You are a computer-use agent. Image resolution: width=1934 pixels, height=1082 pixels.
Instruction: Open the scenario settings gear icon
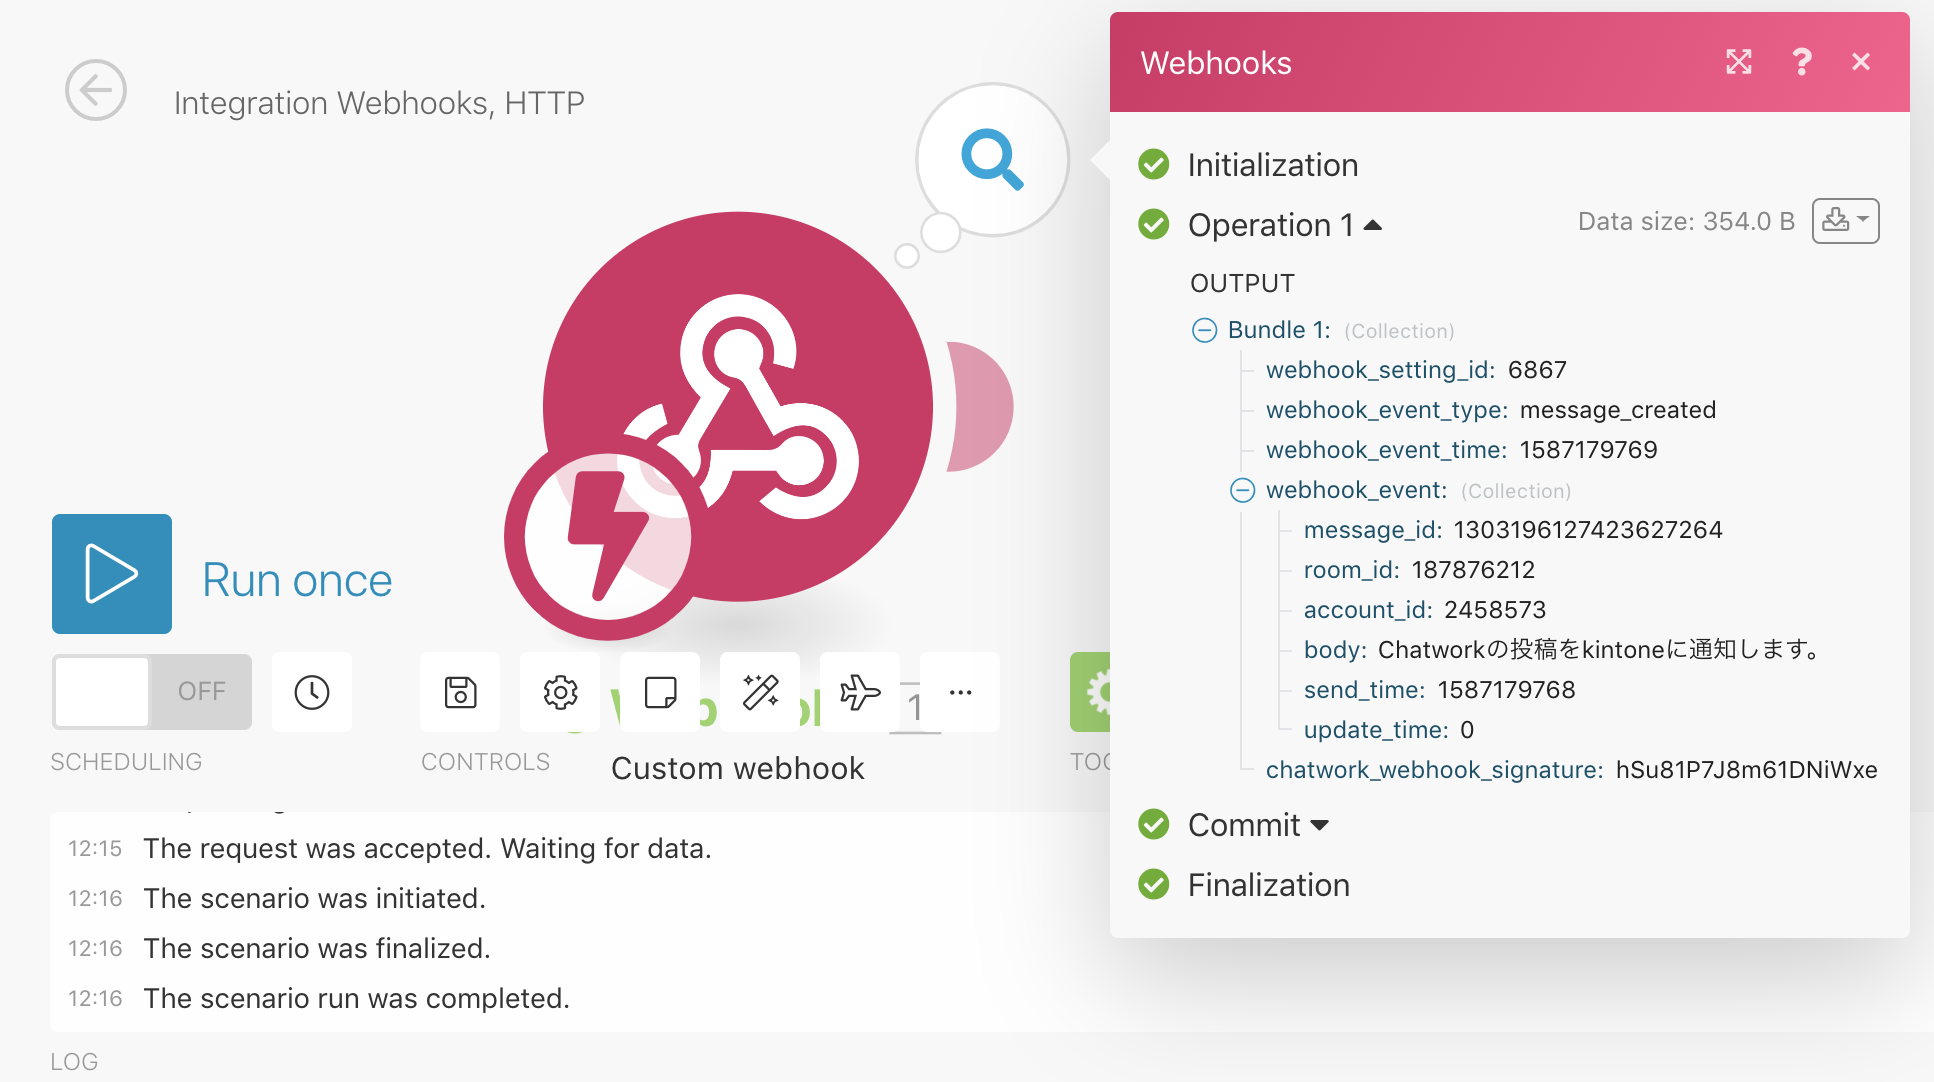coord(560,692)
